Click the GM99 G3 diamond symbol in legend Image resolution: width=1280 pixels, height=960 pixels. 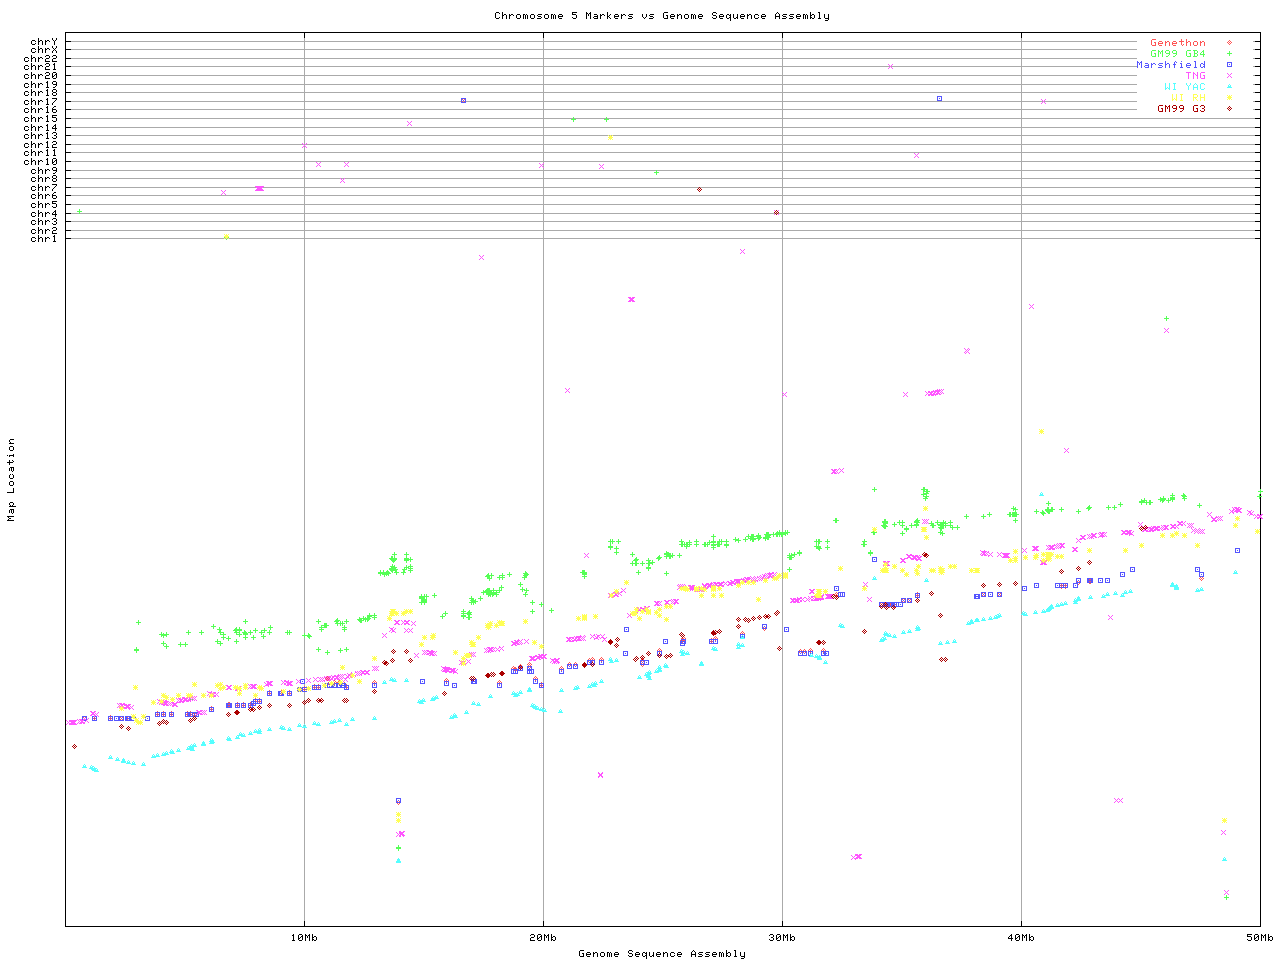click(1229, 109)
